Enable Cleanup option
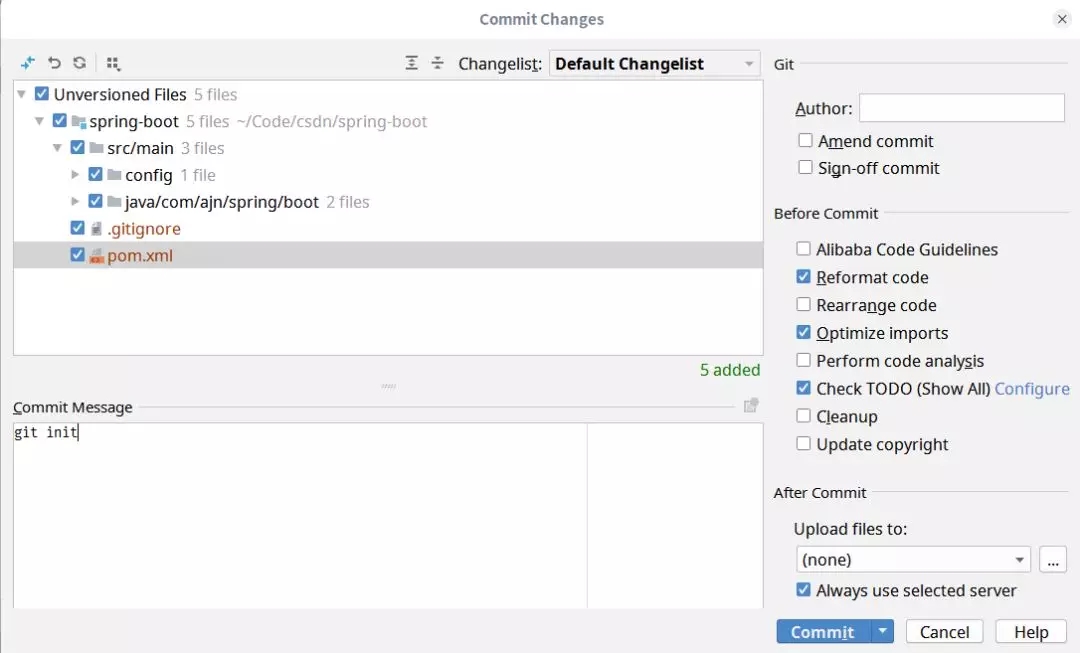 click(803, 416)
